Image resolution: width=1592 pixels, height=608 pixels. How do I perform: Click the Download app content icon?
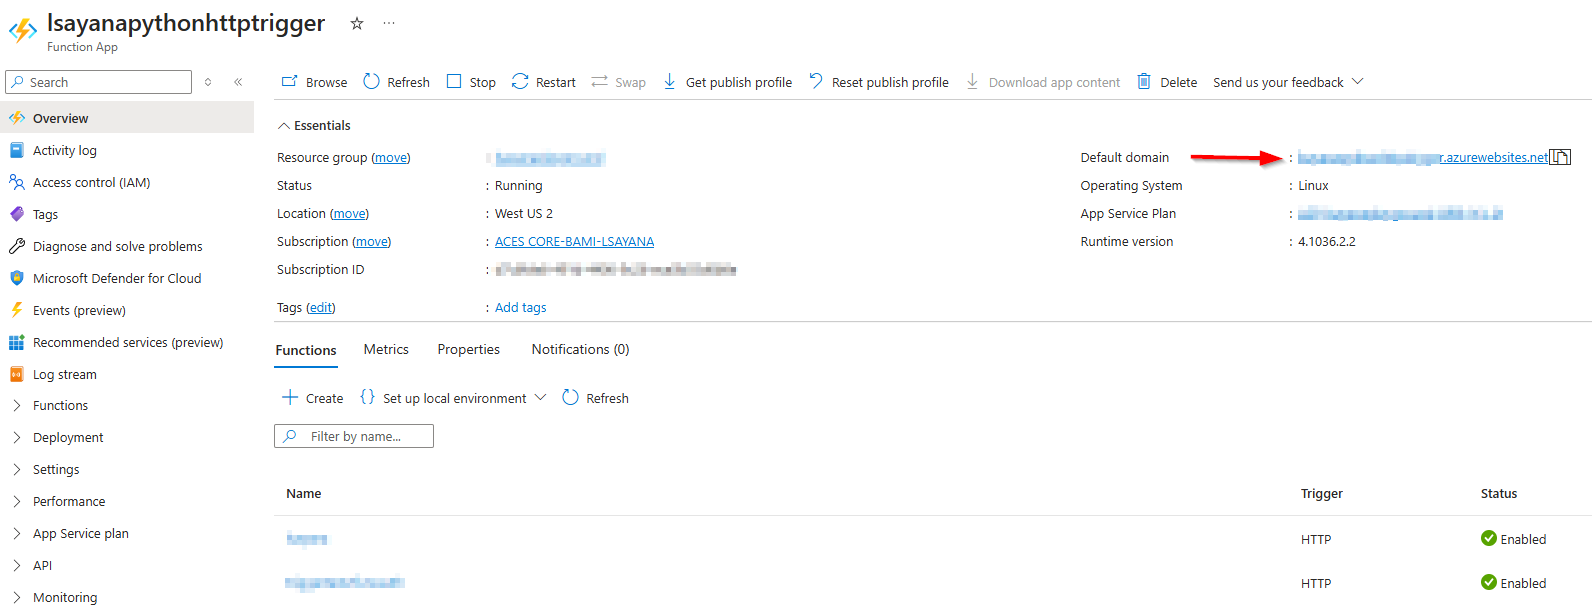tap(972, 81)
